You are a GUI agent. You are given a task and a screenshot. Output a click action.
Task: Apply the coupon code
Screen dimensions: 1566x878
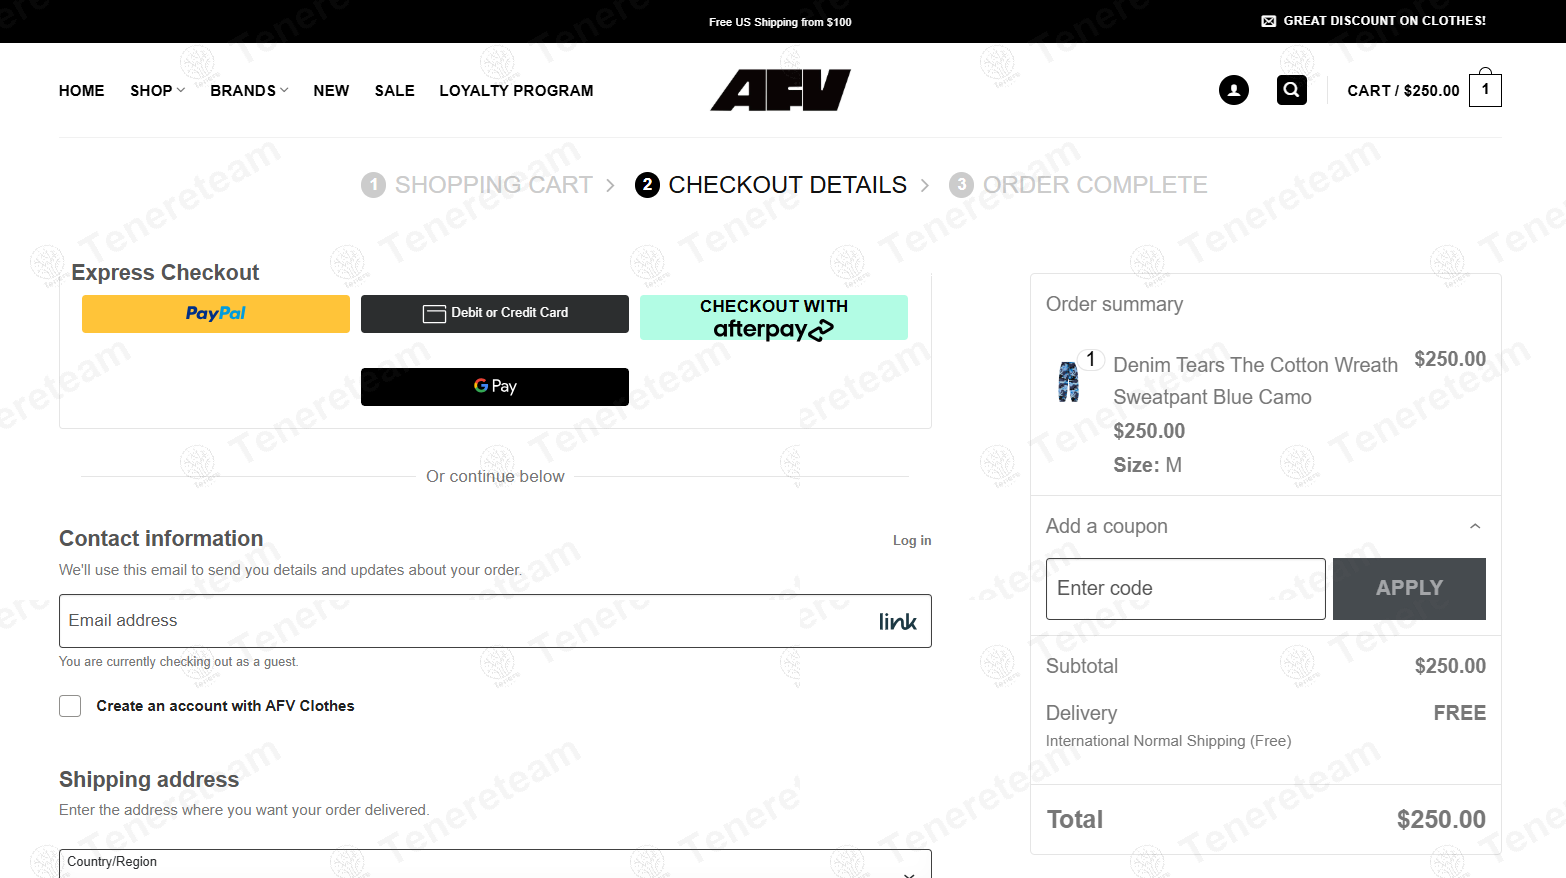coord(1408,588)
